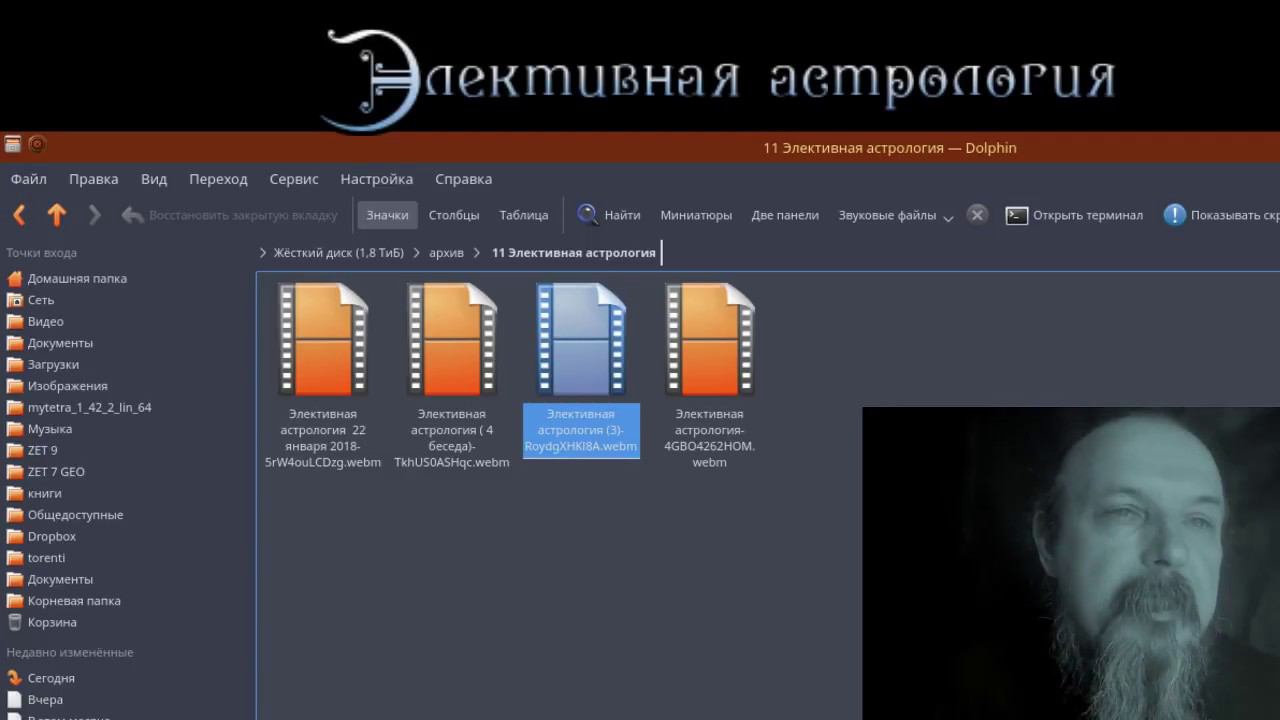This screenshot has width=1280, height=720.
Task: Expand the chevron before Жёсткий диск
Action: [263, 253]
